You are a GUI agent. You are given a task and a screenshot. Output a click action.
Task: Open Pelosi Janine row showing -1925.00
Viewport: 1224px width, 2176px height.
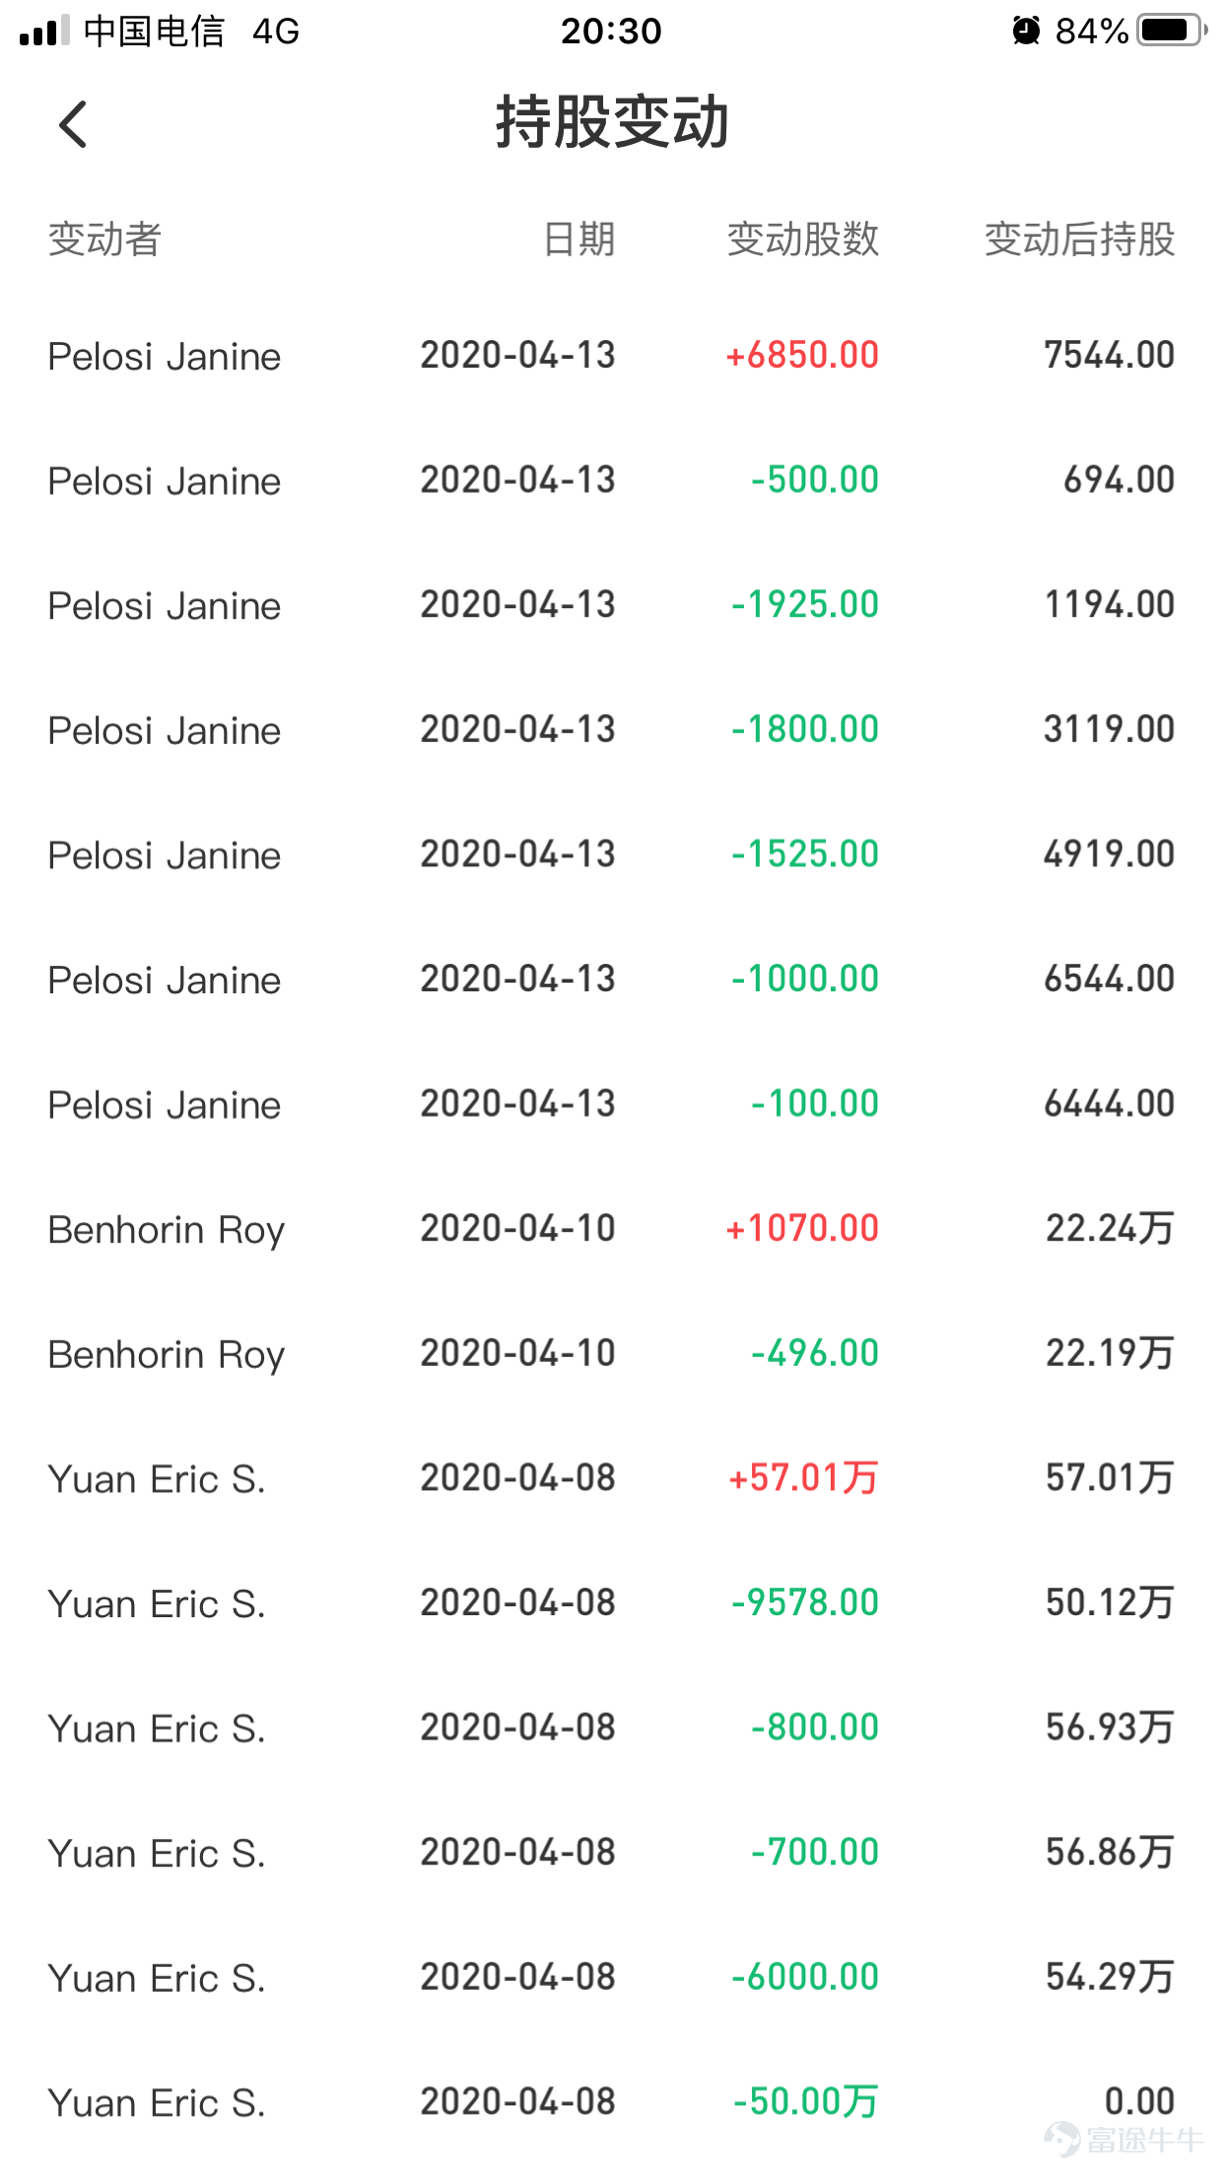[611, 605]
